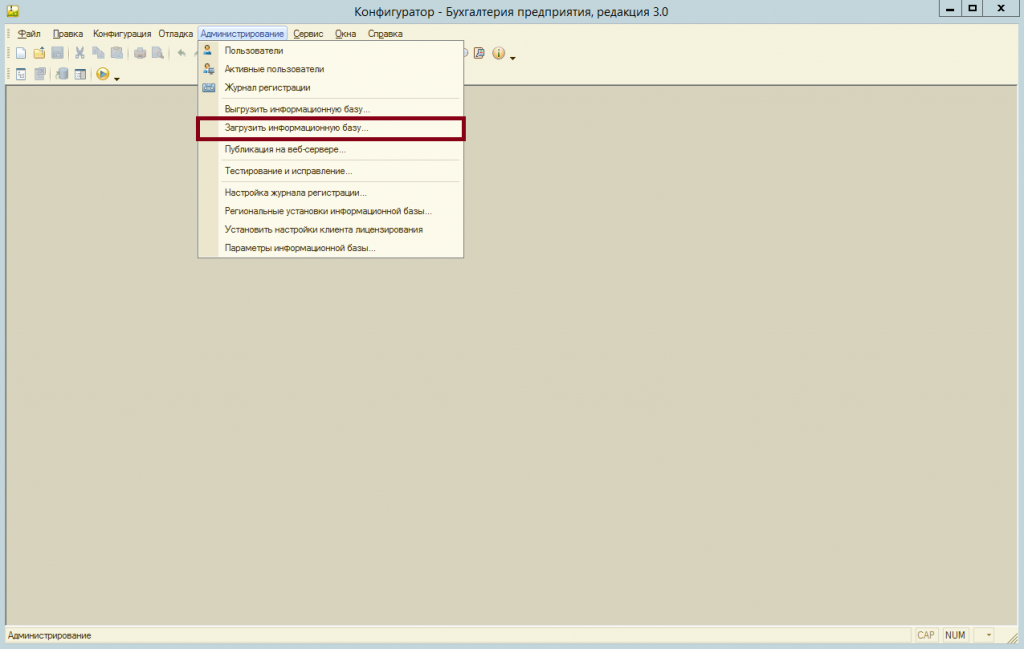Select Активные пользователи menu entry
1024x649 pixels.
331,69
